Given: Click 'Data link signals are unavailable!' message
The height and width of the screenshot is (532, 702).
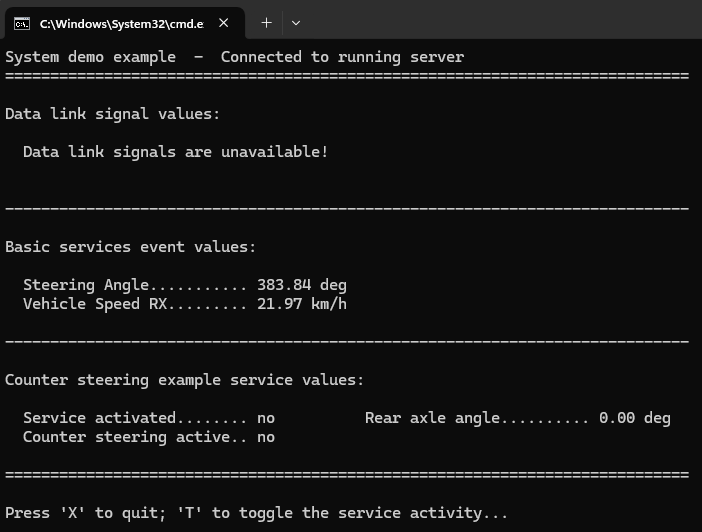Looking at the screenshot, I should (175, 152).
